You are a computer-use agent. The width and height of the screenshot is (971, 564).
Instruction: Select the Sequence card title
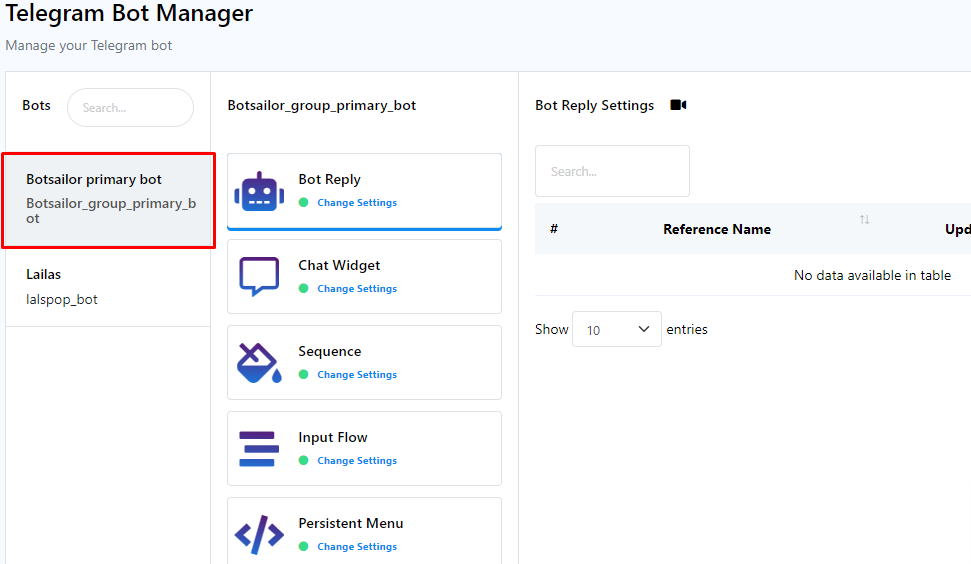329,352
